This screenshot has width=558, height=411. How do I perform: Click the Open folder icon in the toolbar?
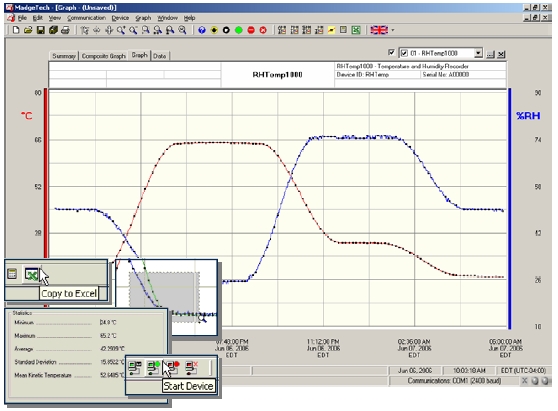[x=28, y=30]
